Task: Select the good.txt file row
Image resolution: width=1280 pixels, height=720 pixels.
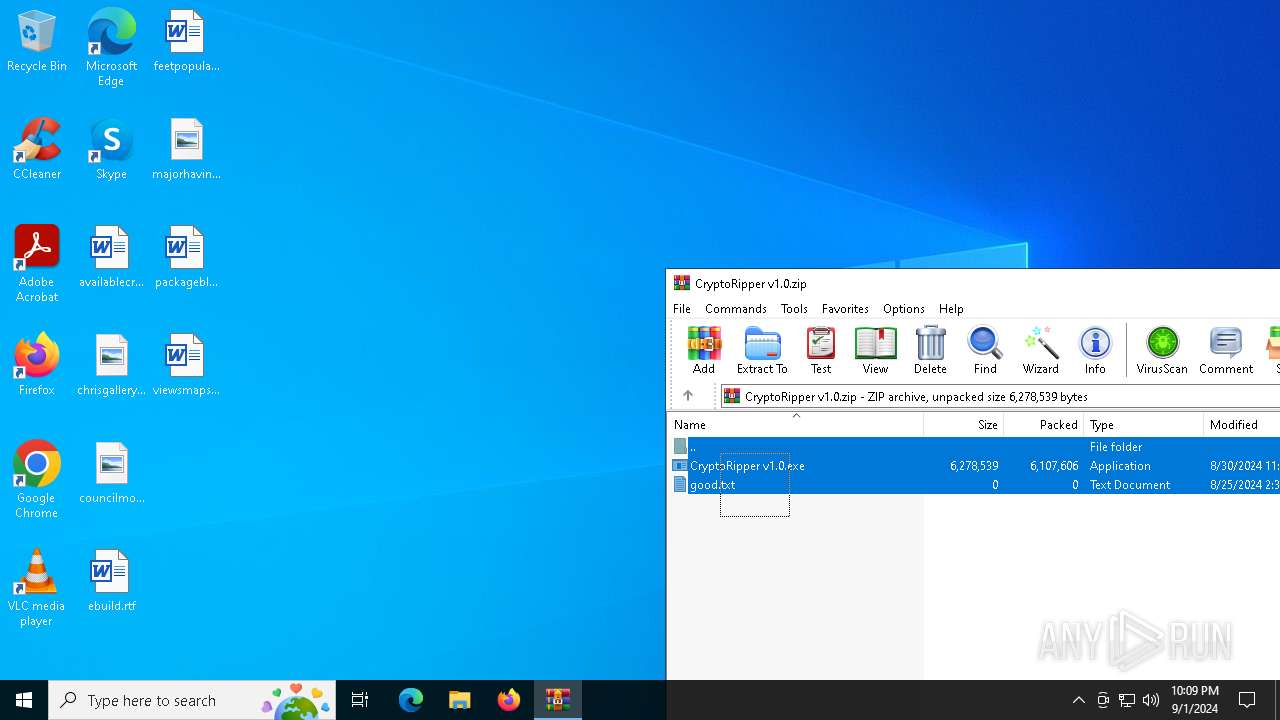Action: (x=975, y=485)
